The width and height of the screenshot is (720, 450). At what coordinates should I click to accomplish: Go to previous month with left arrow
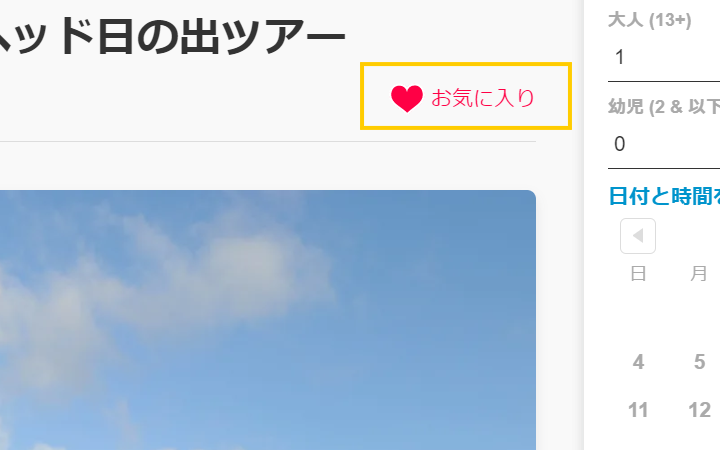638,236
